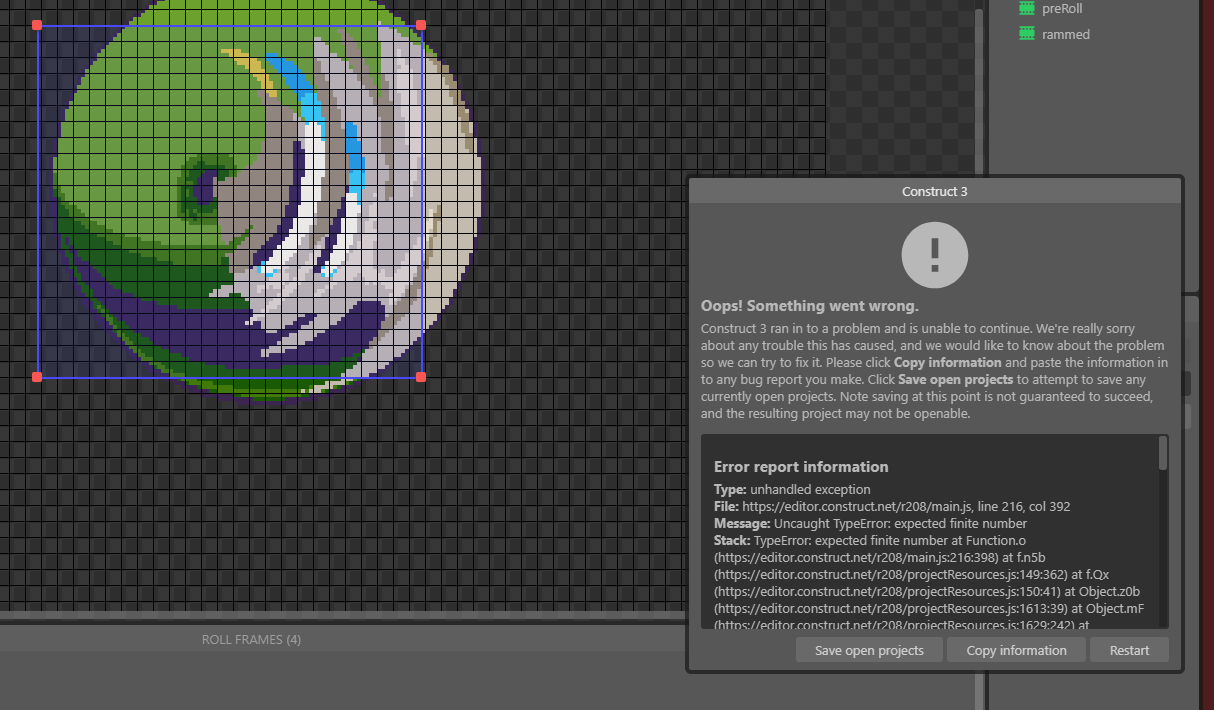Viewport: 1214px width, 710px height.
Task: Restart Construct 3 via the Restart button
Action: pyautogui.click(x=1129, y=649)
